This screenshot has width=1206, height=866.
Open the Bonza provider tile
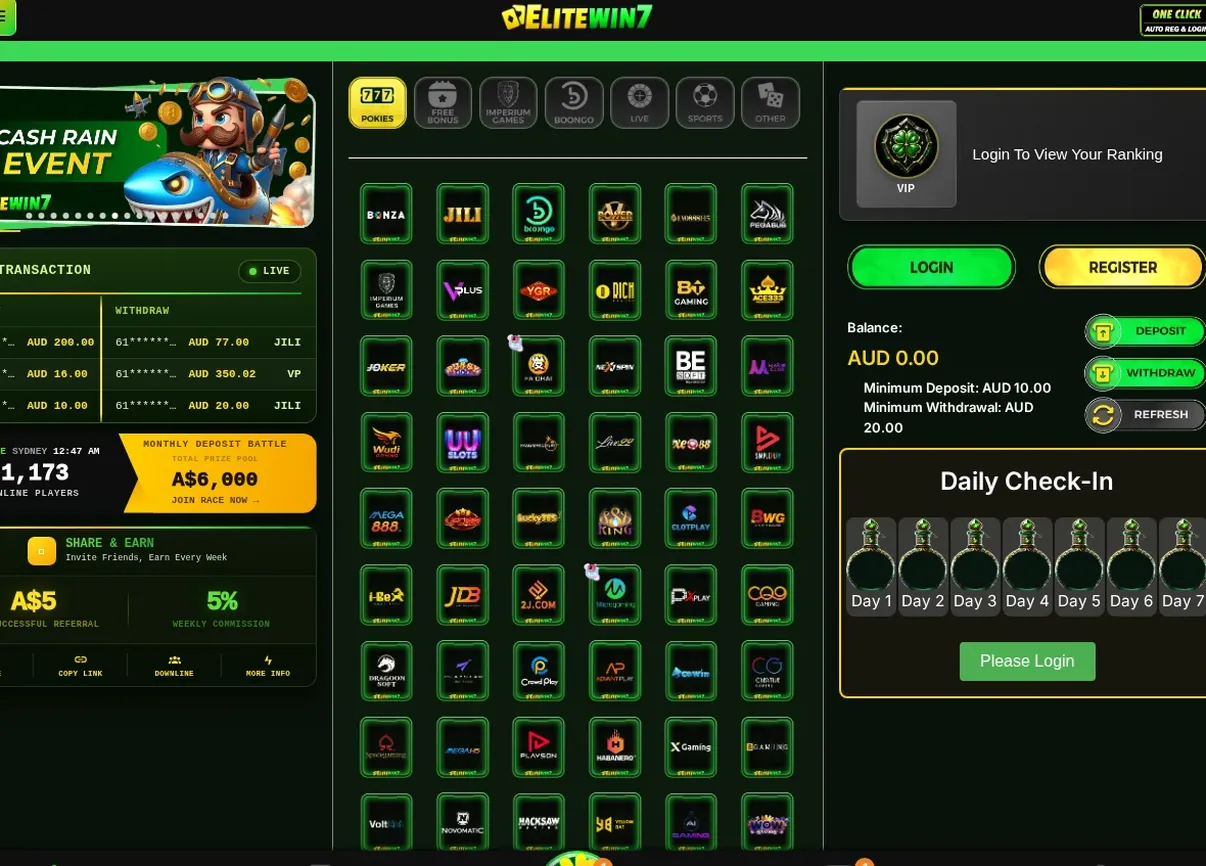[x=386, y=213]
